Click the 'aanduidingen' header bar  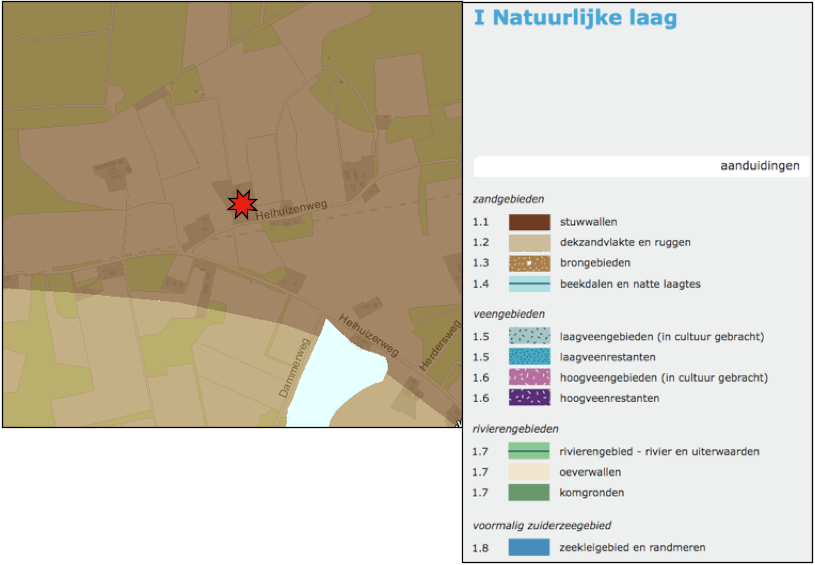click(x=641, y=166)
